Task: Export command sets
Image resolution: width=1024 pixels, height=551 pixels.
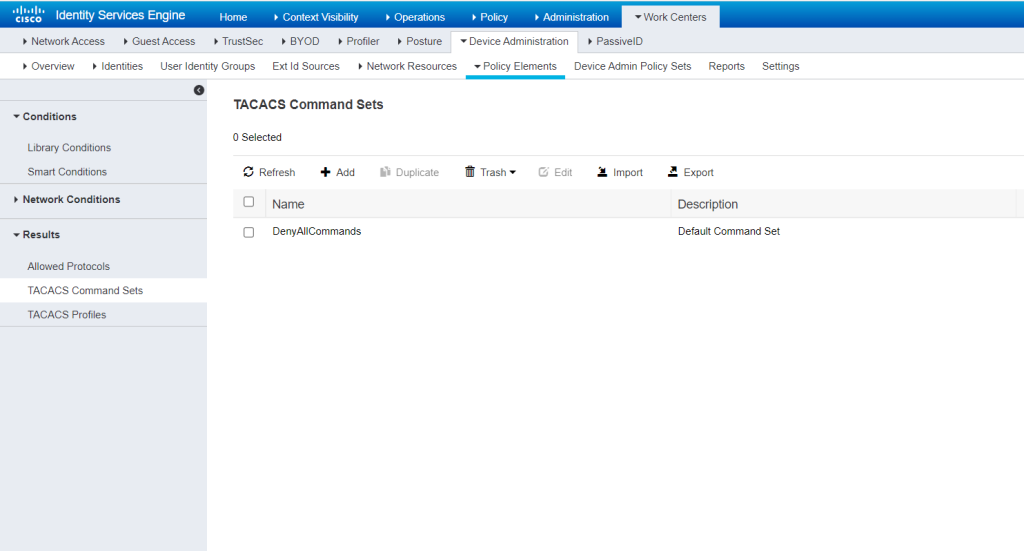Action: 690,172
